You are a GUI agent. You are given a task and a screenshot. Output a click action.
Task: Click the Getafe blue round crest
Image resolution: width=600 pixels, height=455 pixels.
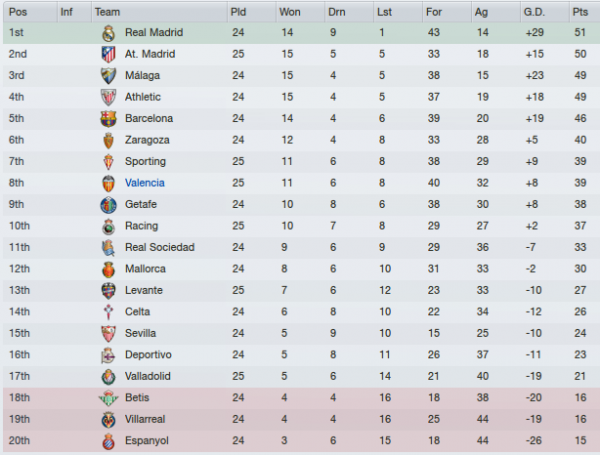tap(109, 205)
